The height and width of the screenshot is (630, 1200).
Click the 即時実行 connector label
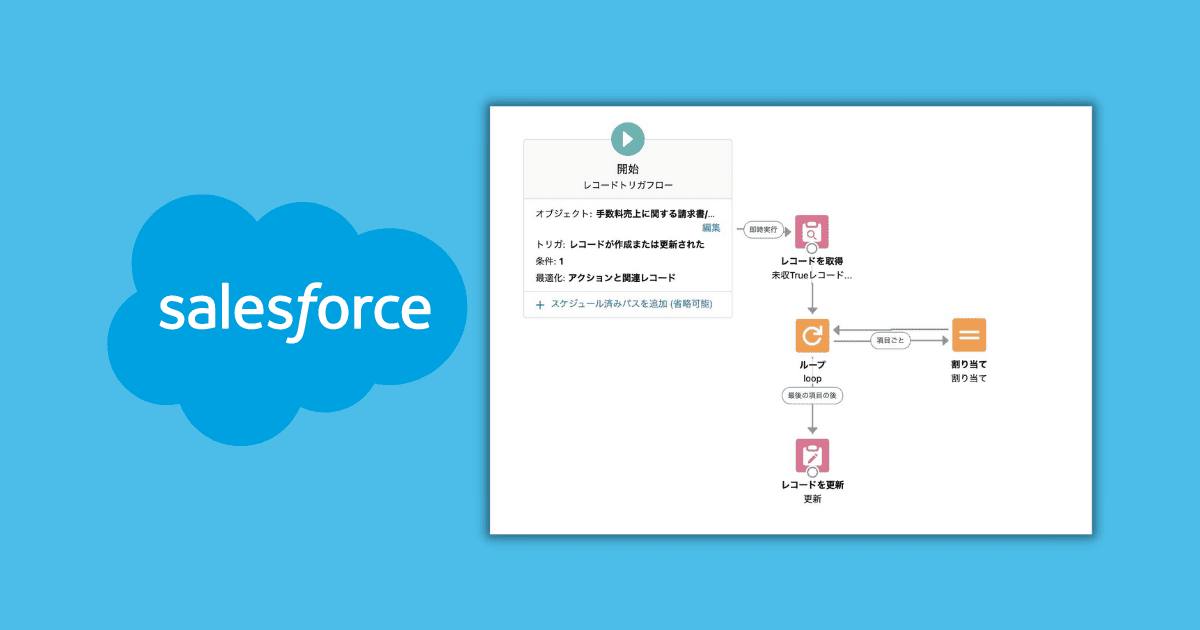pos(763,230)
